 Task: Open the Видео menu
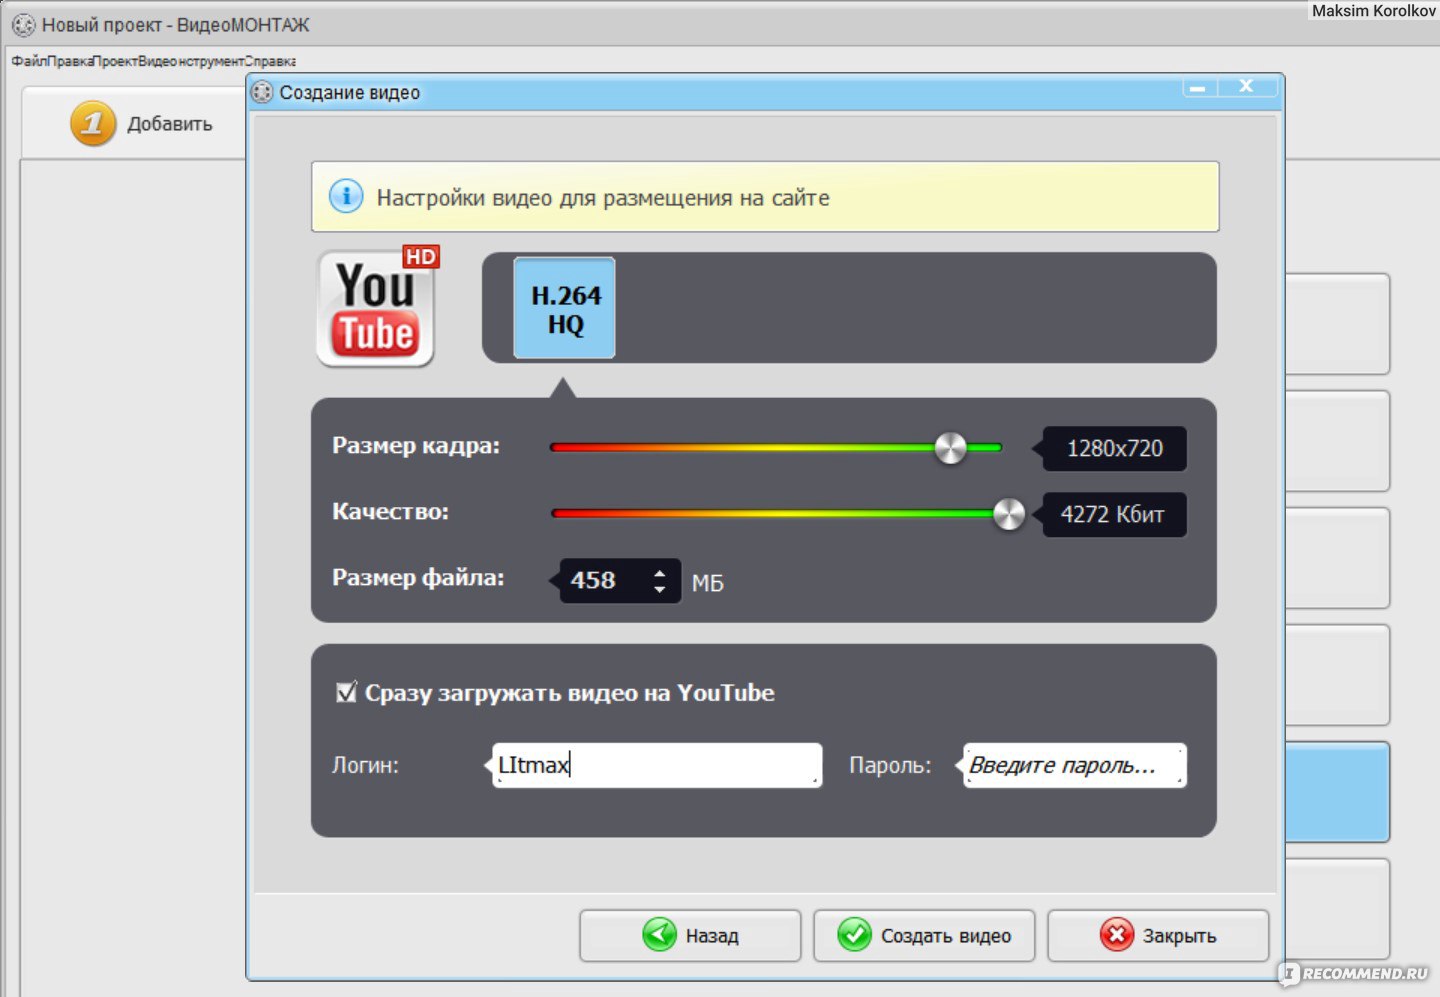[157, 61]
